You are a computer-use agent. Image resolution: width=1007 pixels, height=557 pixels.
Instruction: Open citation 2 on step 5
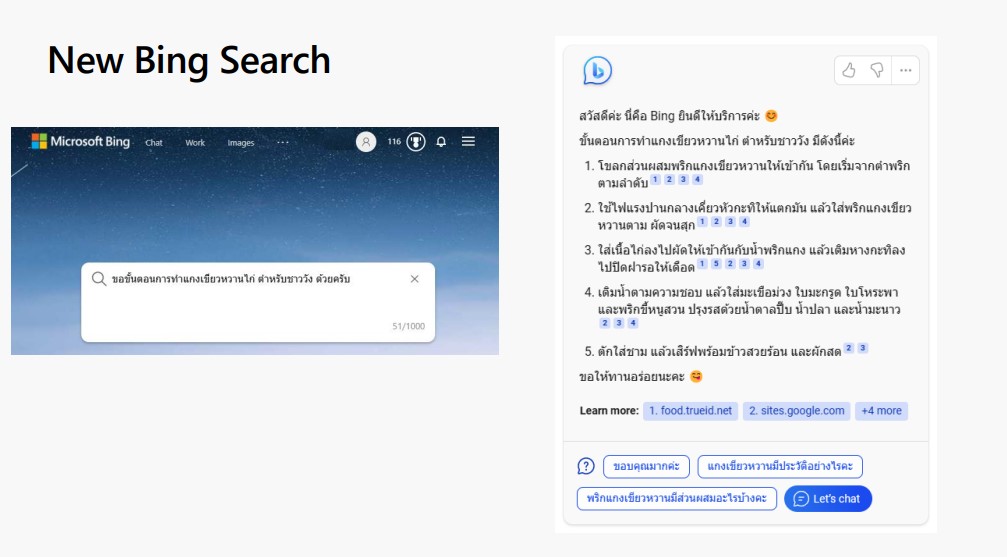[848, 348]
